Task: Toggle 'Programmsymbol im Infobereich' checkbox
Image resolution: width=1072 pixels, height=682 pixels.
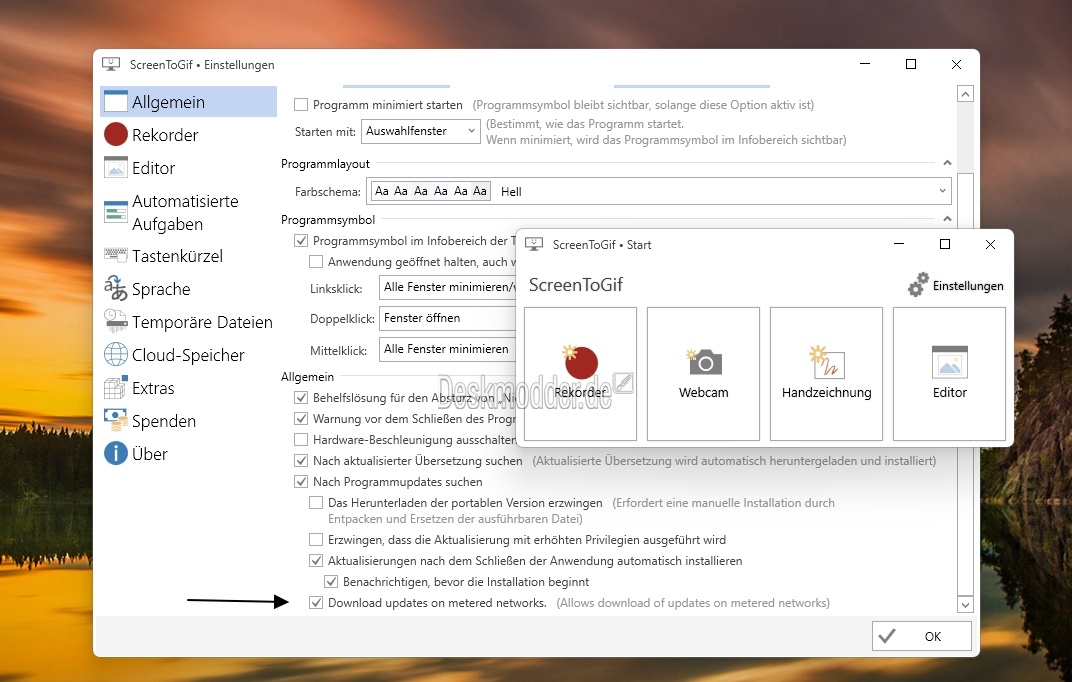Action: pos(301,241)
